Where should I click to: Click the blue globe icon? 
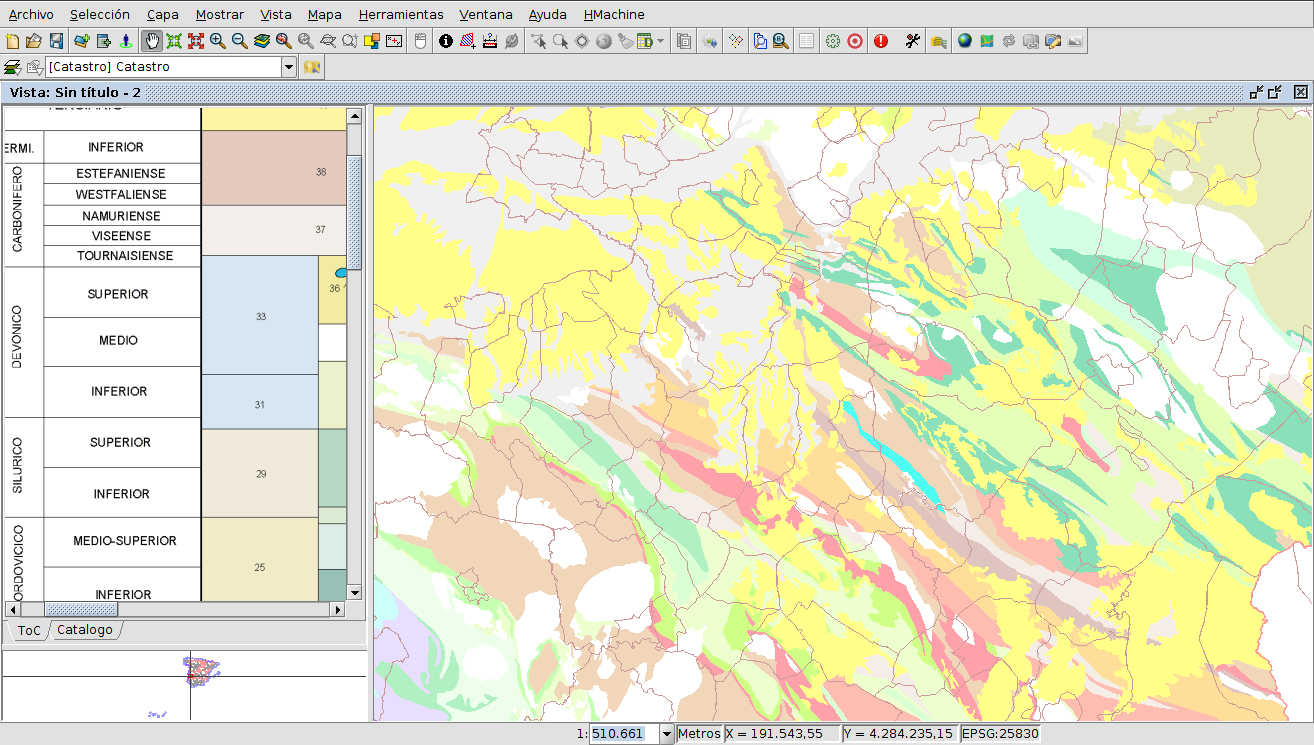tap(964, 41)
